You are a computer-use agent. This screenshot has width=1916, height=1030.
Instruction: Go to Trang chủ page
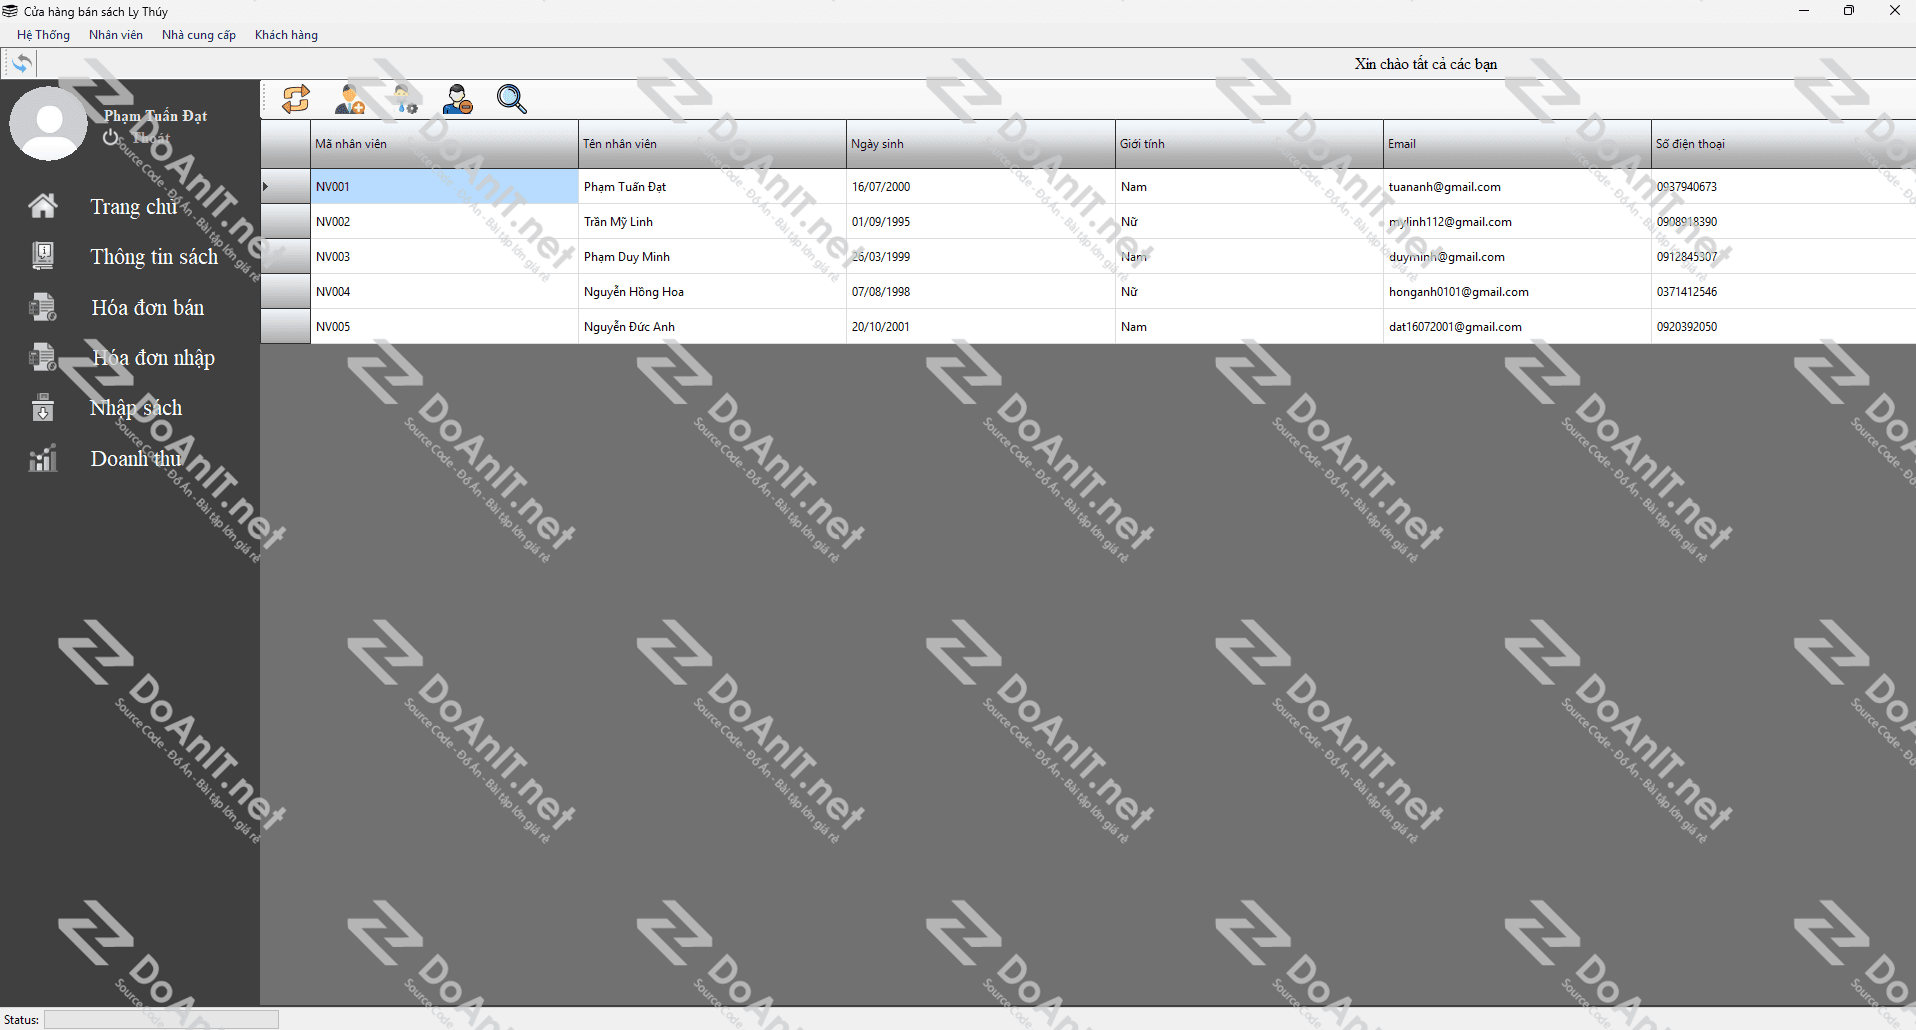tap(134, 206)
